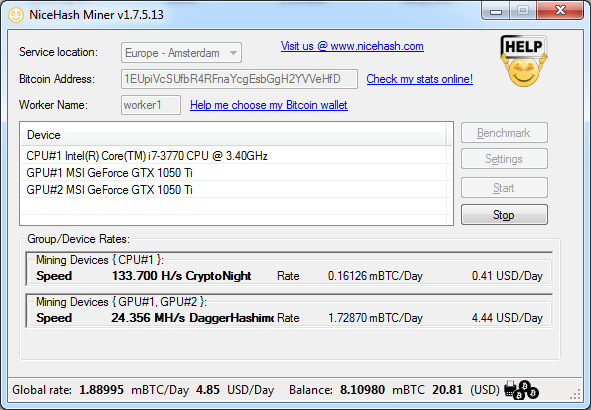This screenshot has height=410, width=591.
Task: Select the GPU#2 MSI GeForce GTX 1050 Ti row
Action: click(x=236, y=190)
